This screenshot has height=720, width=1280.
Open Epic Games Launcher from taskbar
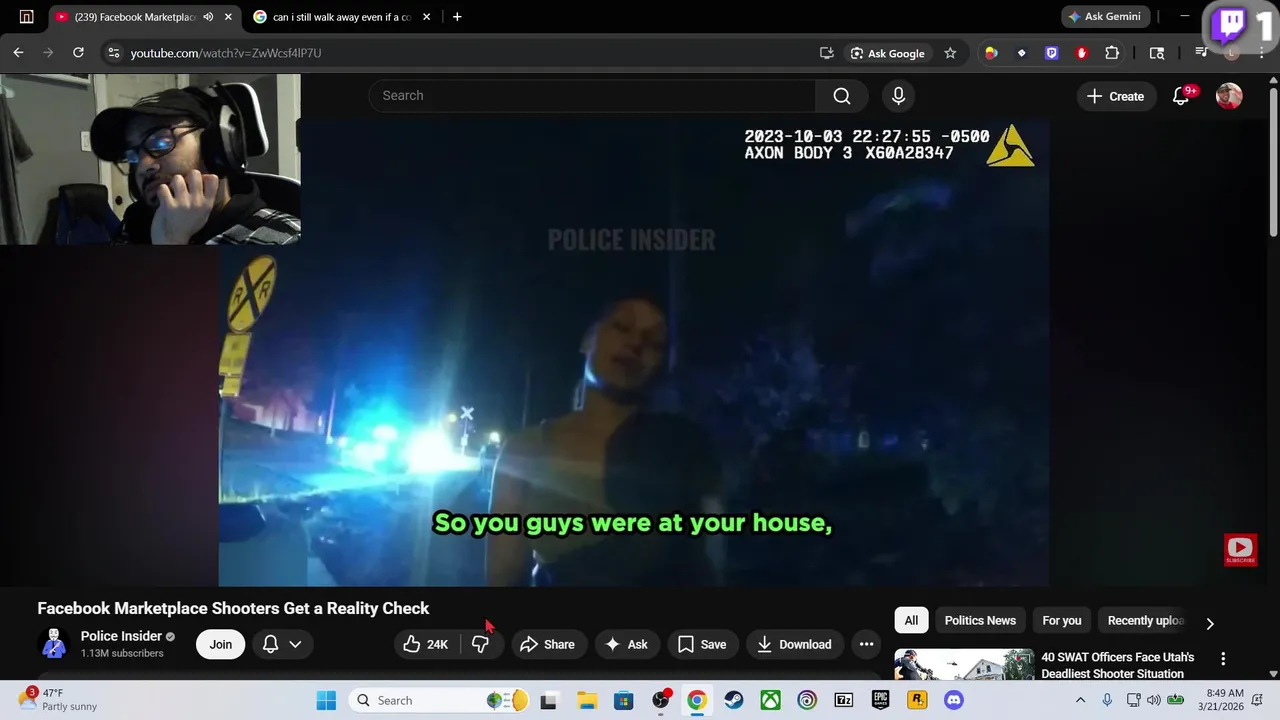(x=880, y=700)
